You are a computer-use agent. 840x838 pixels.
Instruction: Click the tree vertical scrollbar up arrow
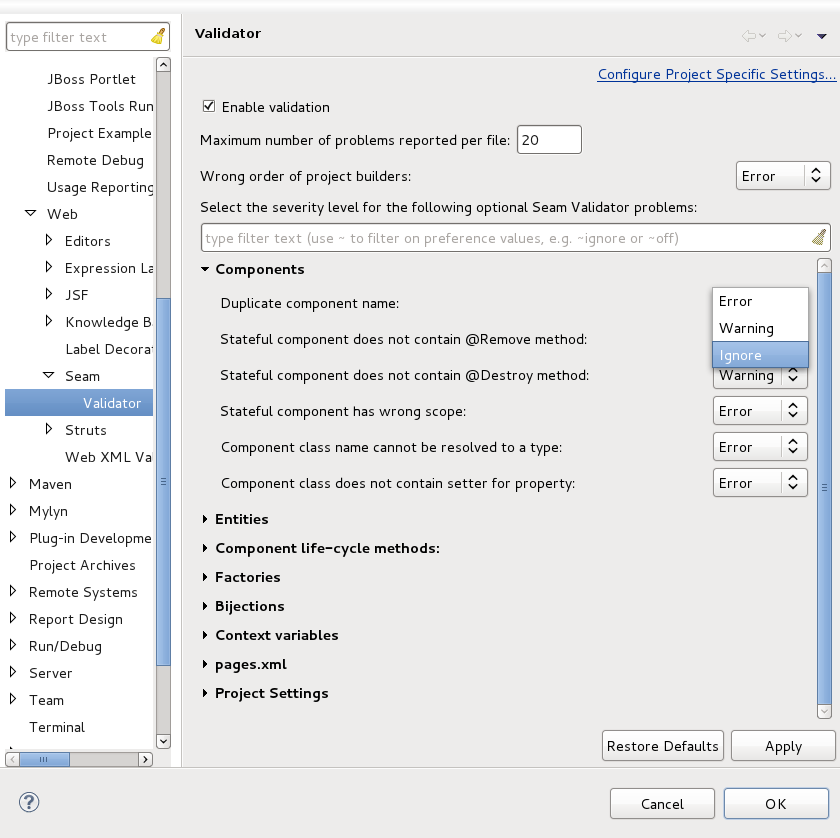tap(163, 65)
